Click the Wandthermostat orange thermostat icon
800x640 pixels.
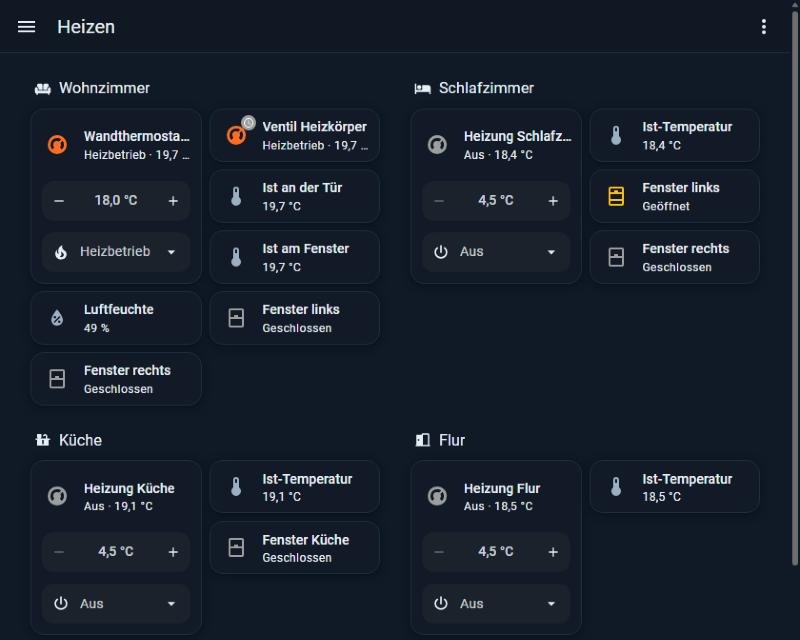58,144
